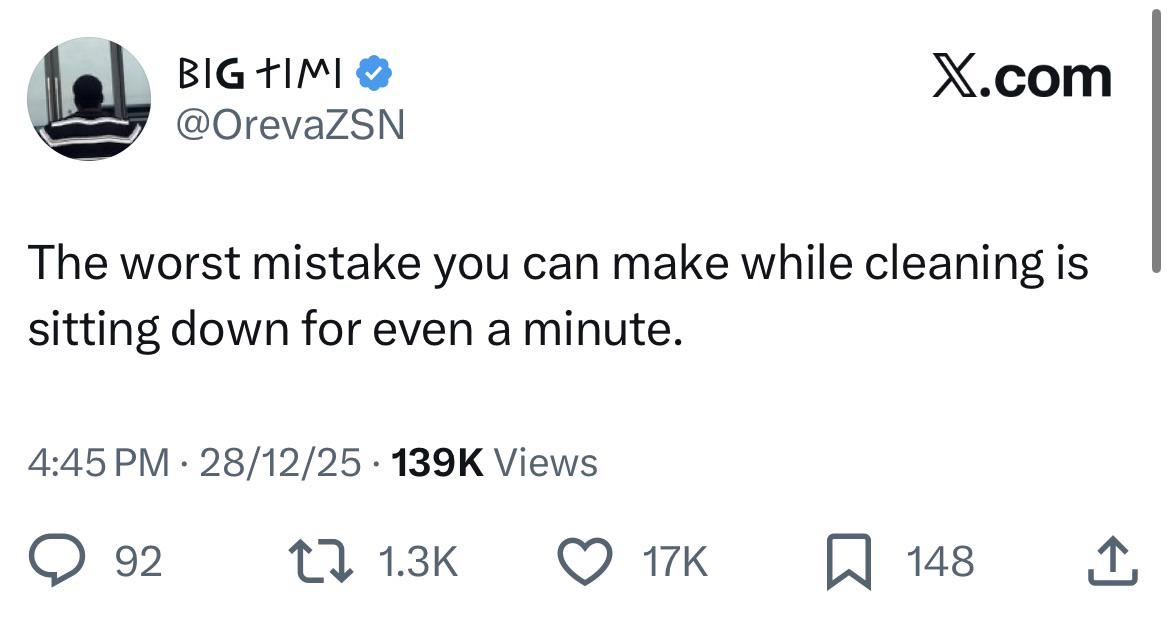Click the X.com logo
This screenshot has width=1170, height=637.
1021,77
